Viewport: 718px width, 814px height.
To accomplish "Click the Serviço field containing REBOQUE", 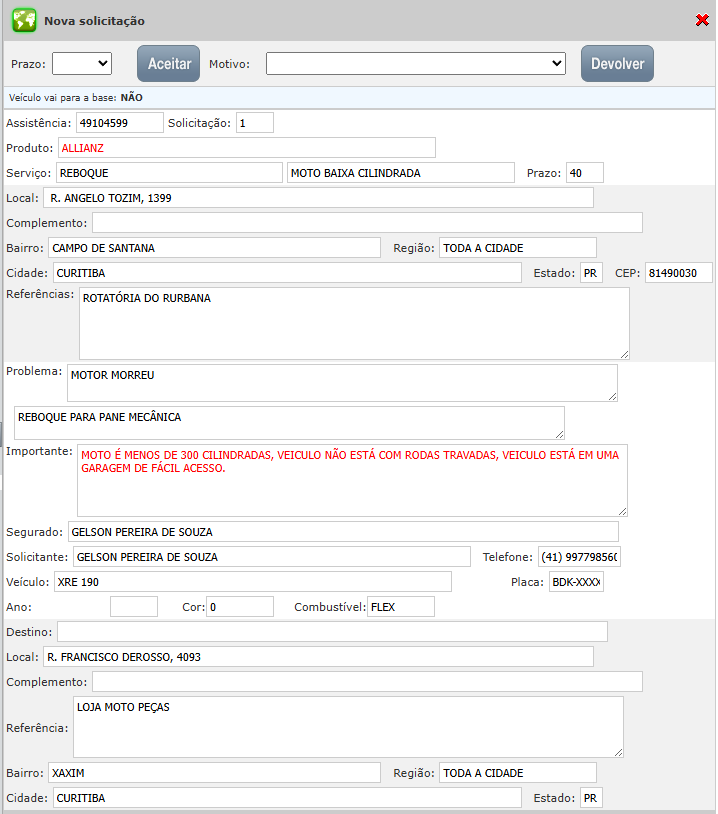I will point(170,173).
